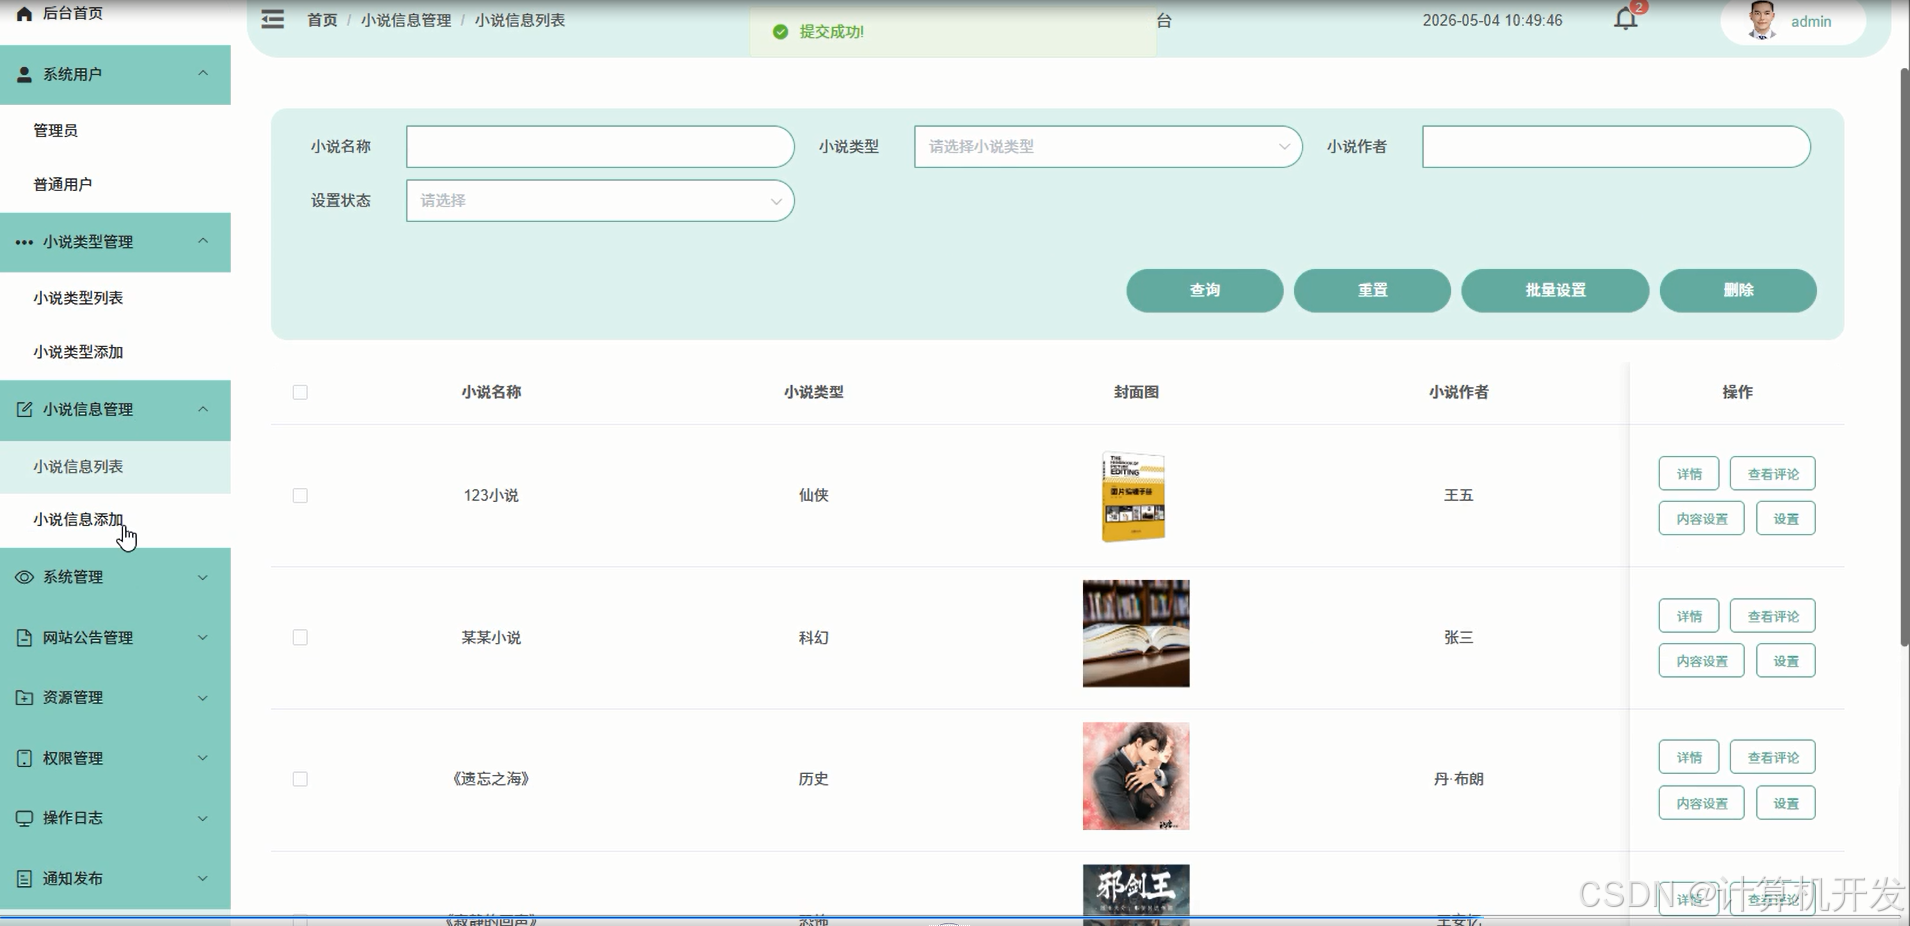Click the home icon beside 后台首页

[24, 13]
